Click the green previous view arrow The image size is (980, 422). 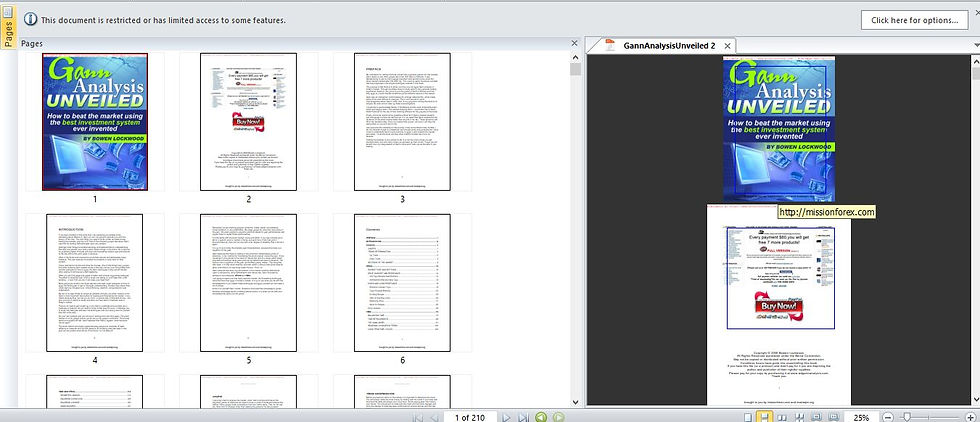point(541,417)
